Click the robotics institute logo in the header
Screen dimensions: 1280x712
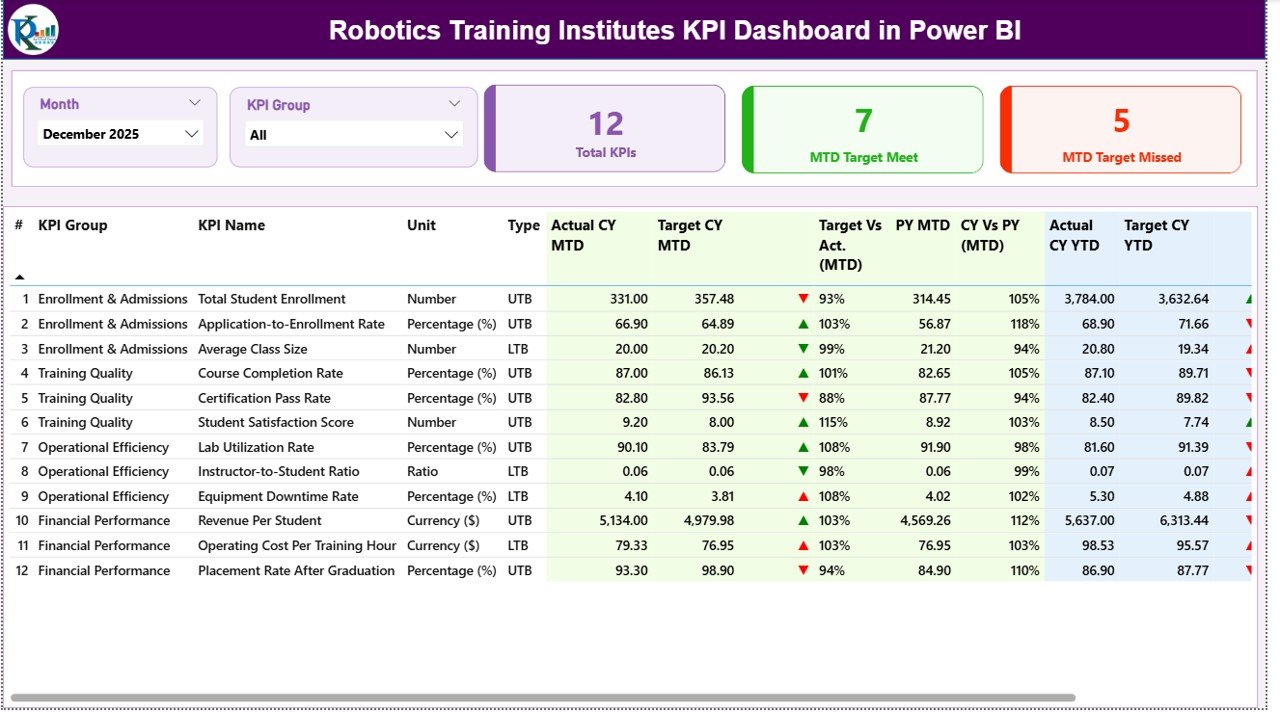click(32, 30)
